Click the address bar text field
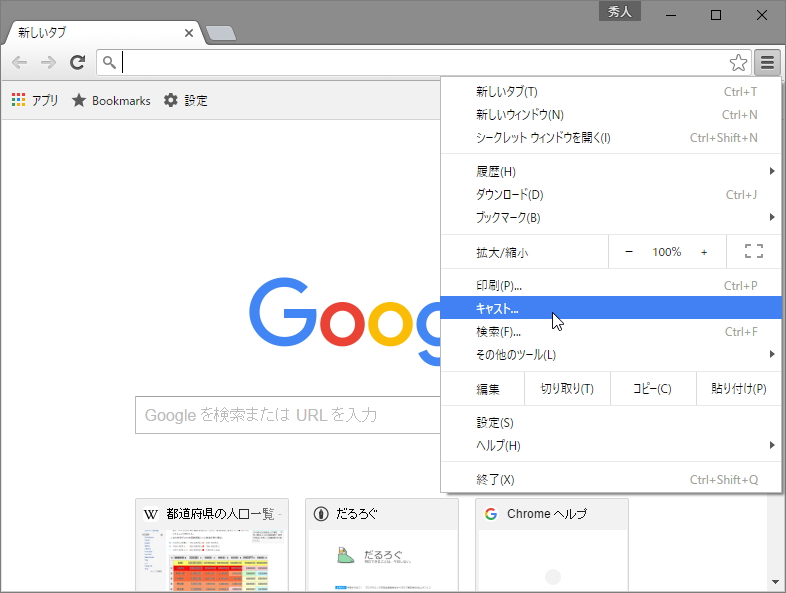This screenshot has height=593, width=786. tap(424, 63)
